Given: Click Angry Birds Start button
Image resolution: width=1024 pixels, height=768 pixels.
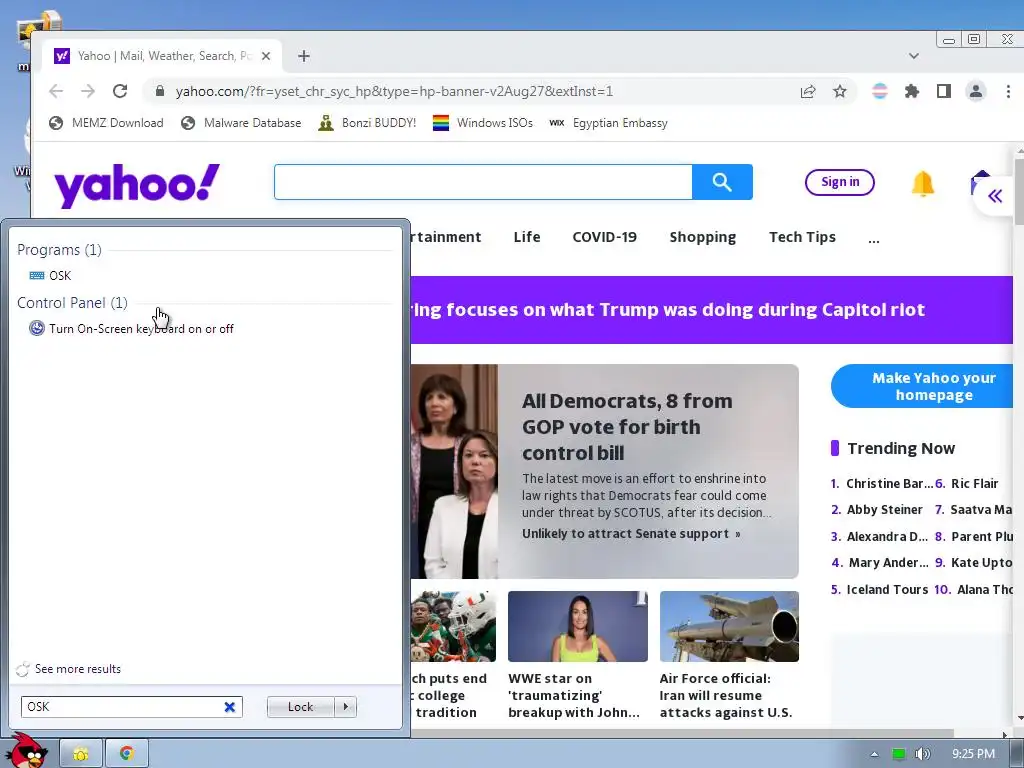Looking at the screenshot, I should coord(26,752).
